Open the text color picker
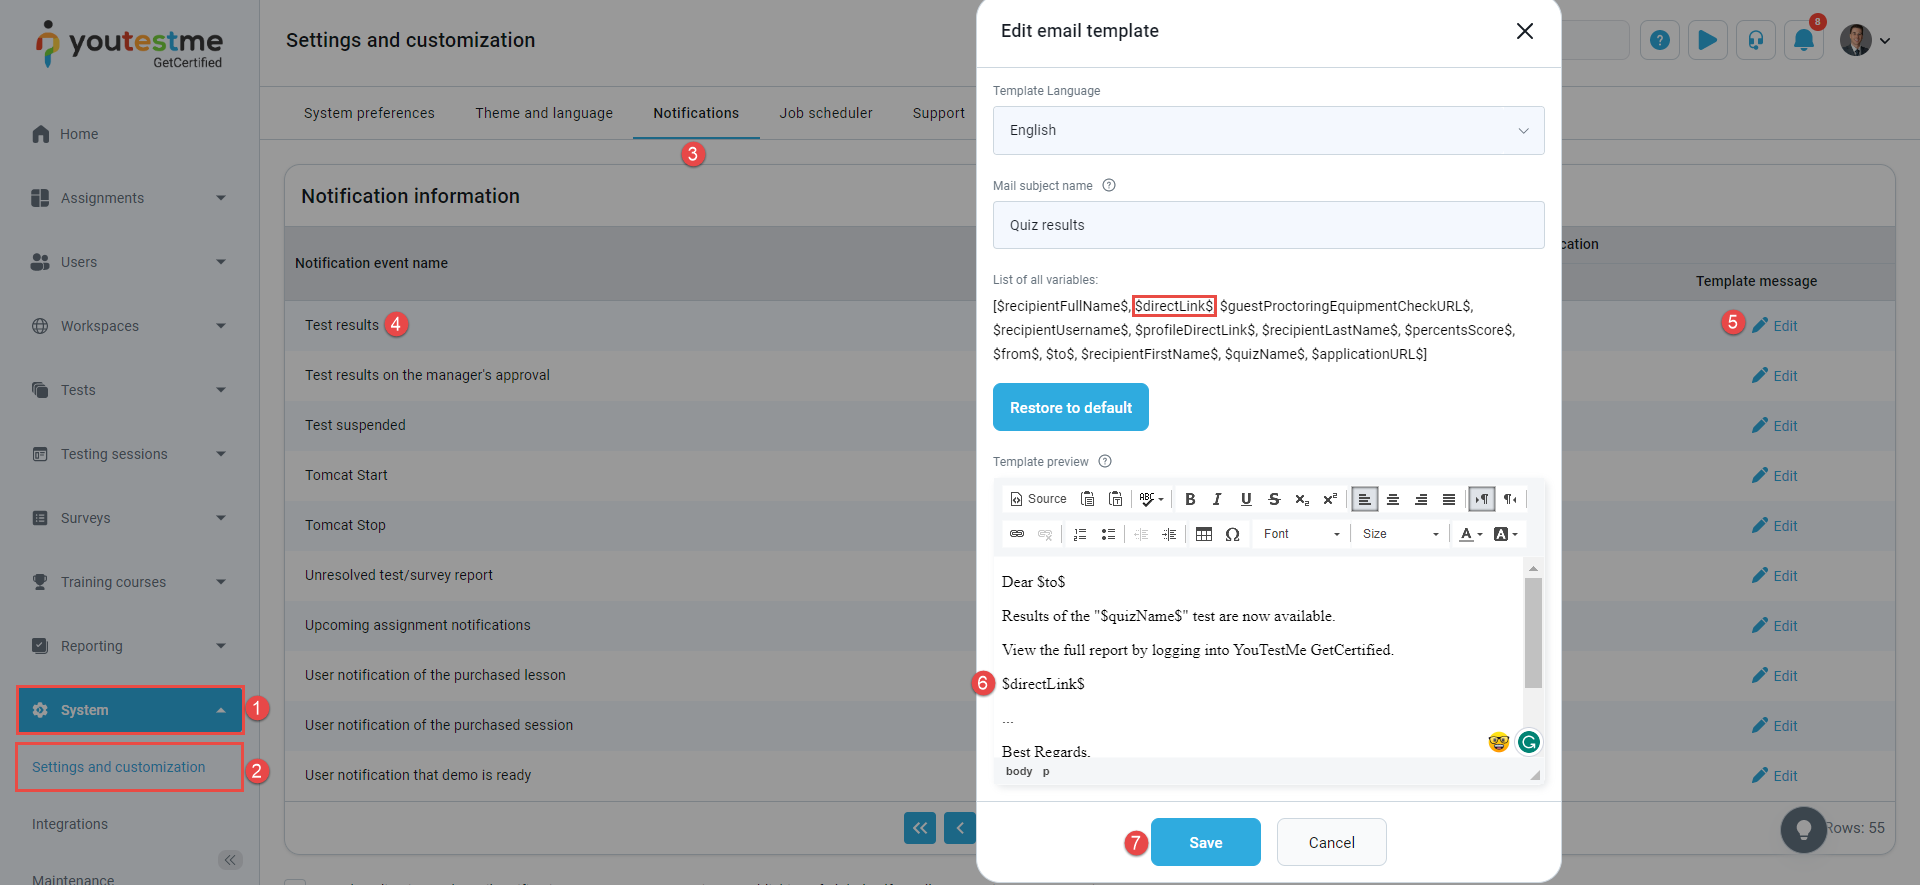The height and width of the screenshot is (885, 1920). pyautogui.click(x=1470, y=534)
